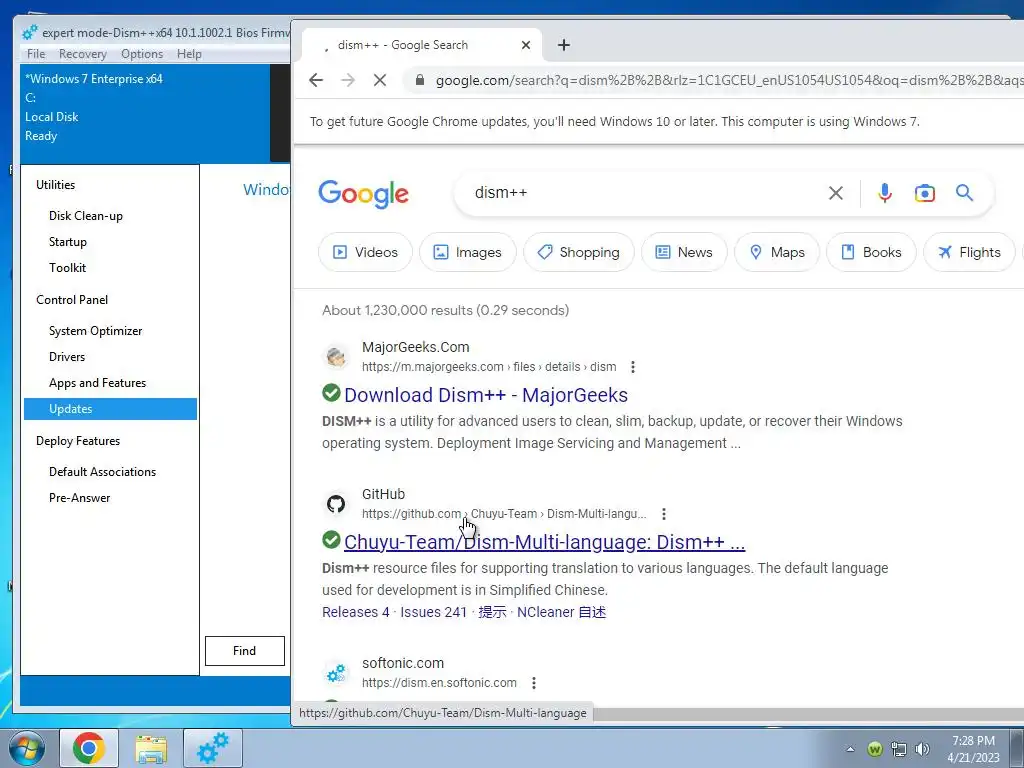
Task: Click the Google logo
Action: 364,194
